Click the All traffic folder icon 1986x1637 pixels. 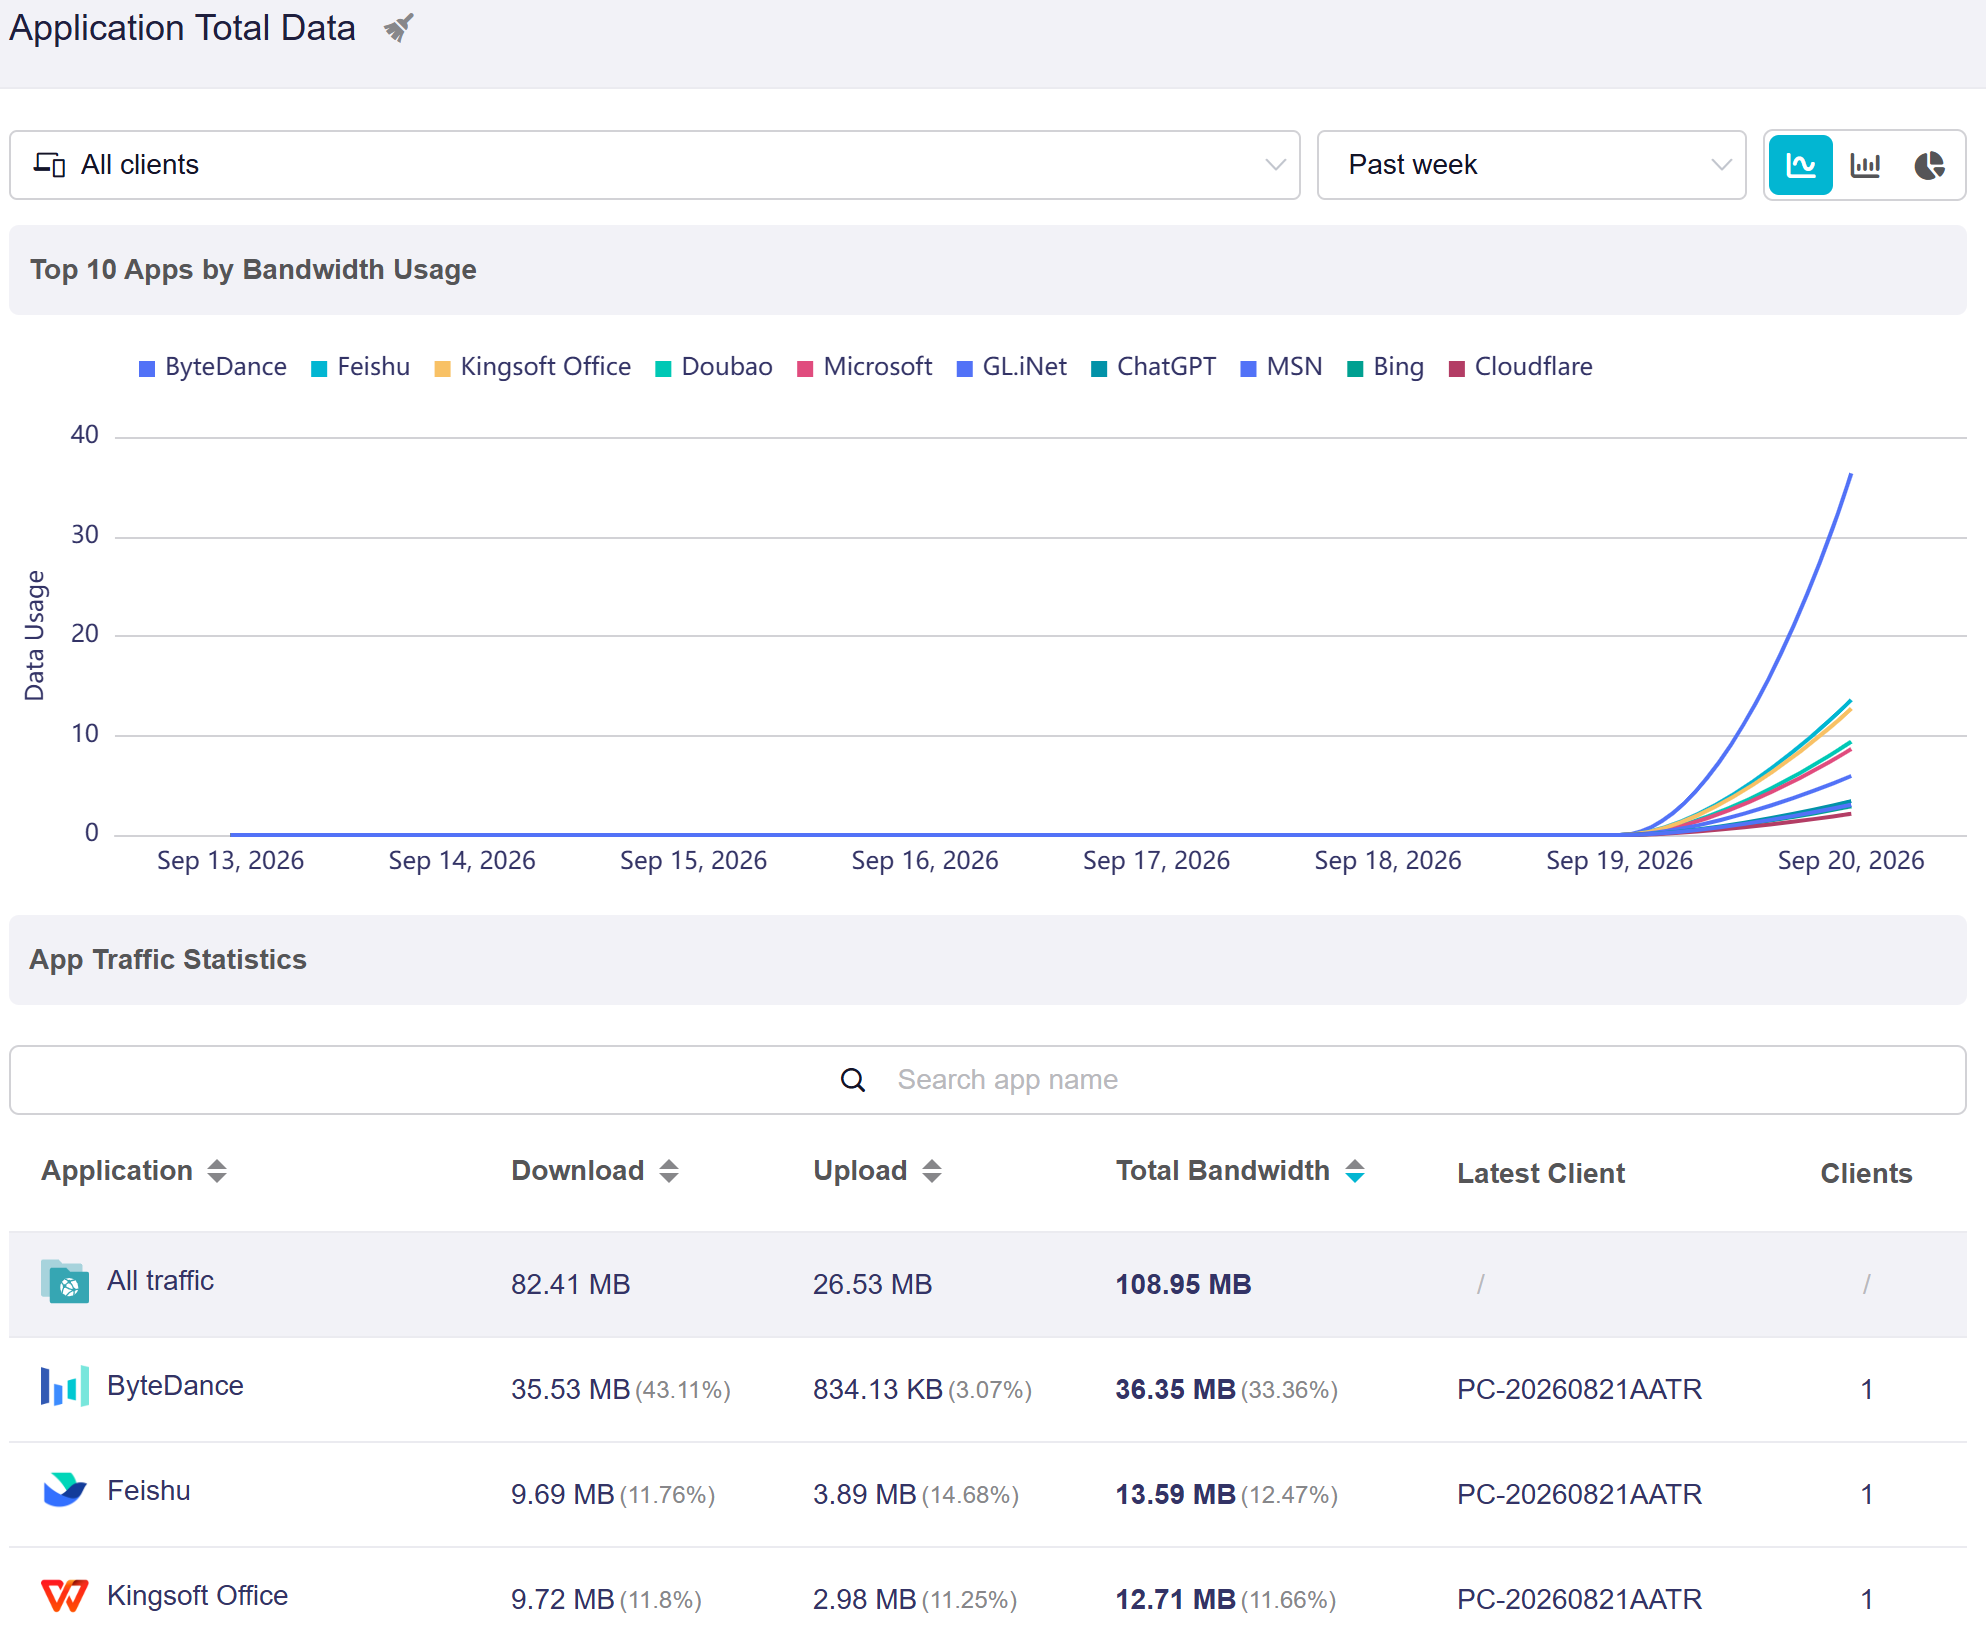pyautogui.click(x=65, y=1281)
